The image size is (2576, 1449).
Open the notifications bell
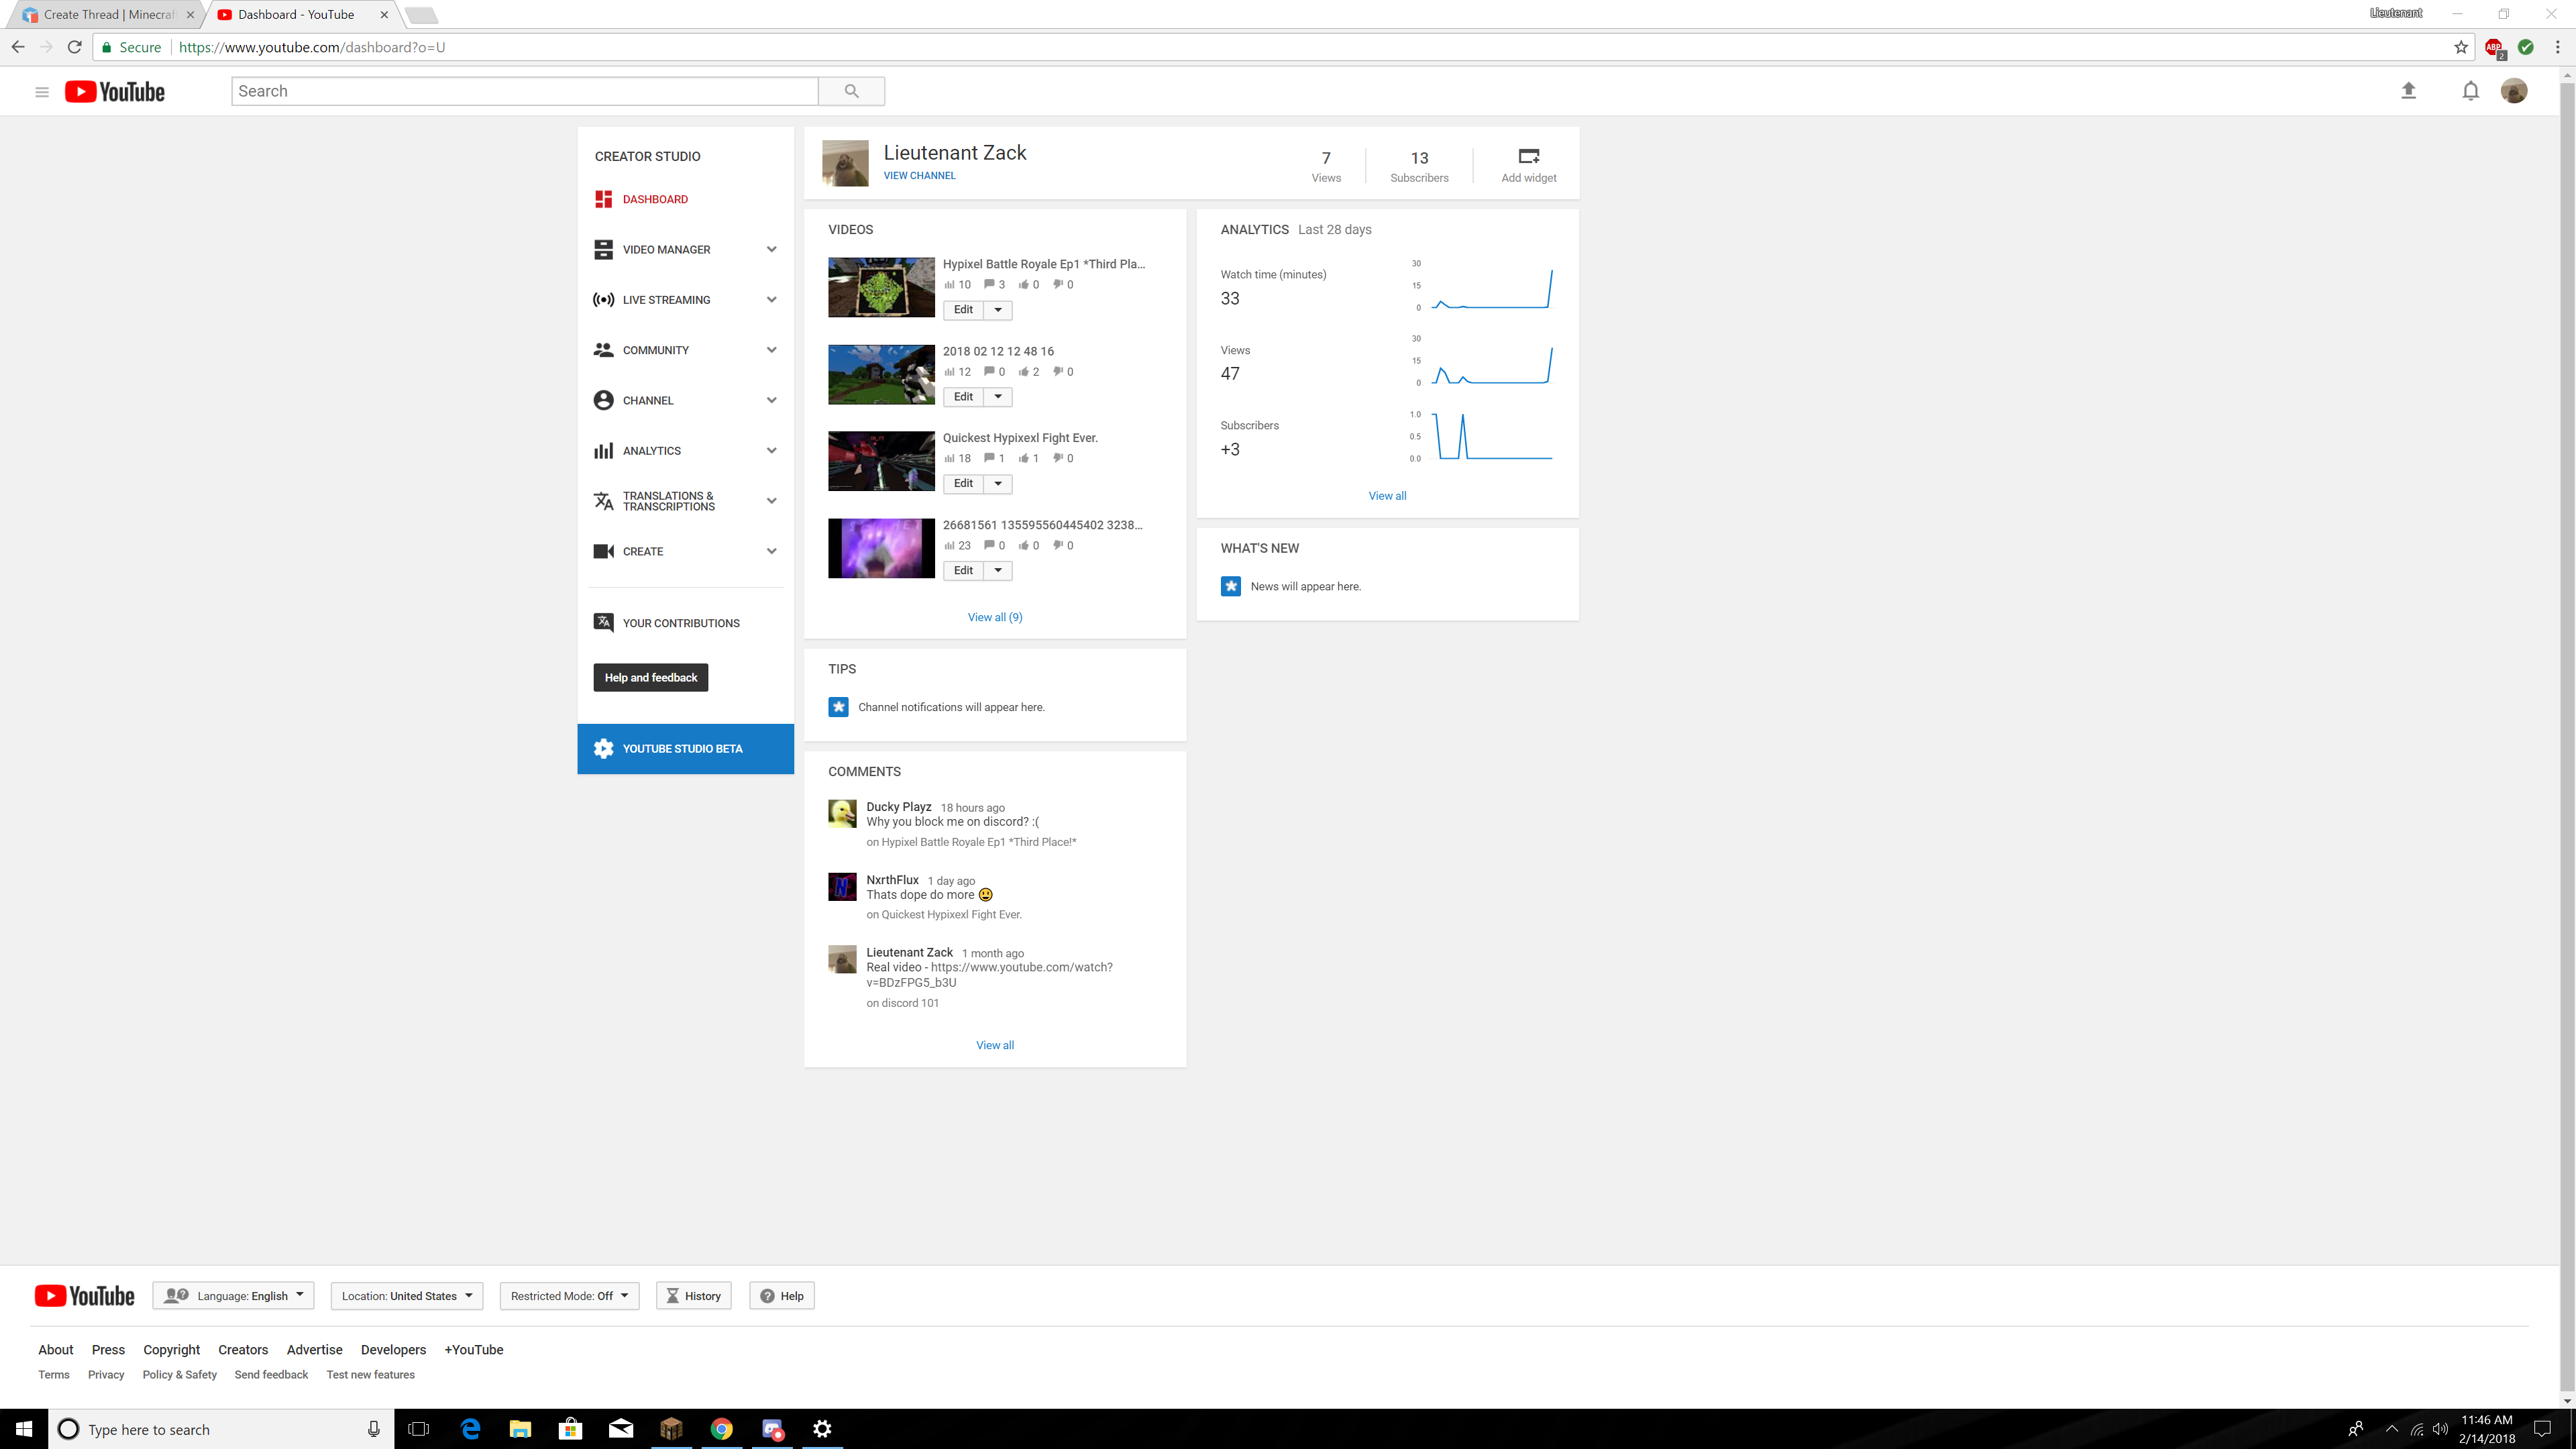pos(2470,91)
